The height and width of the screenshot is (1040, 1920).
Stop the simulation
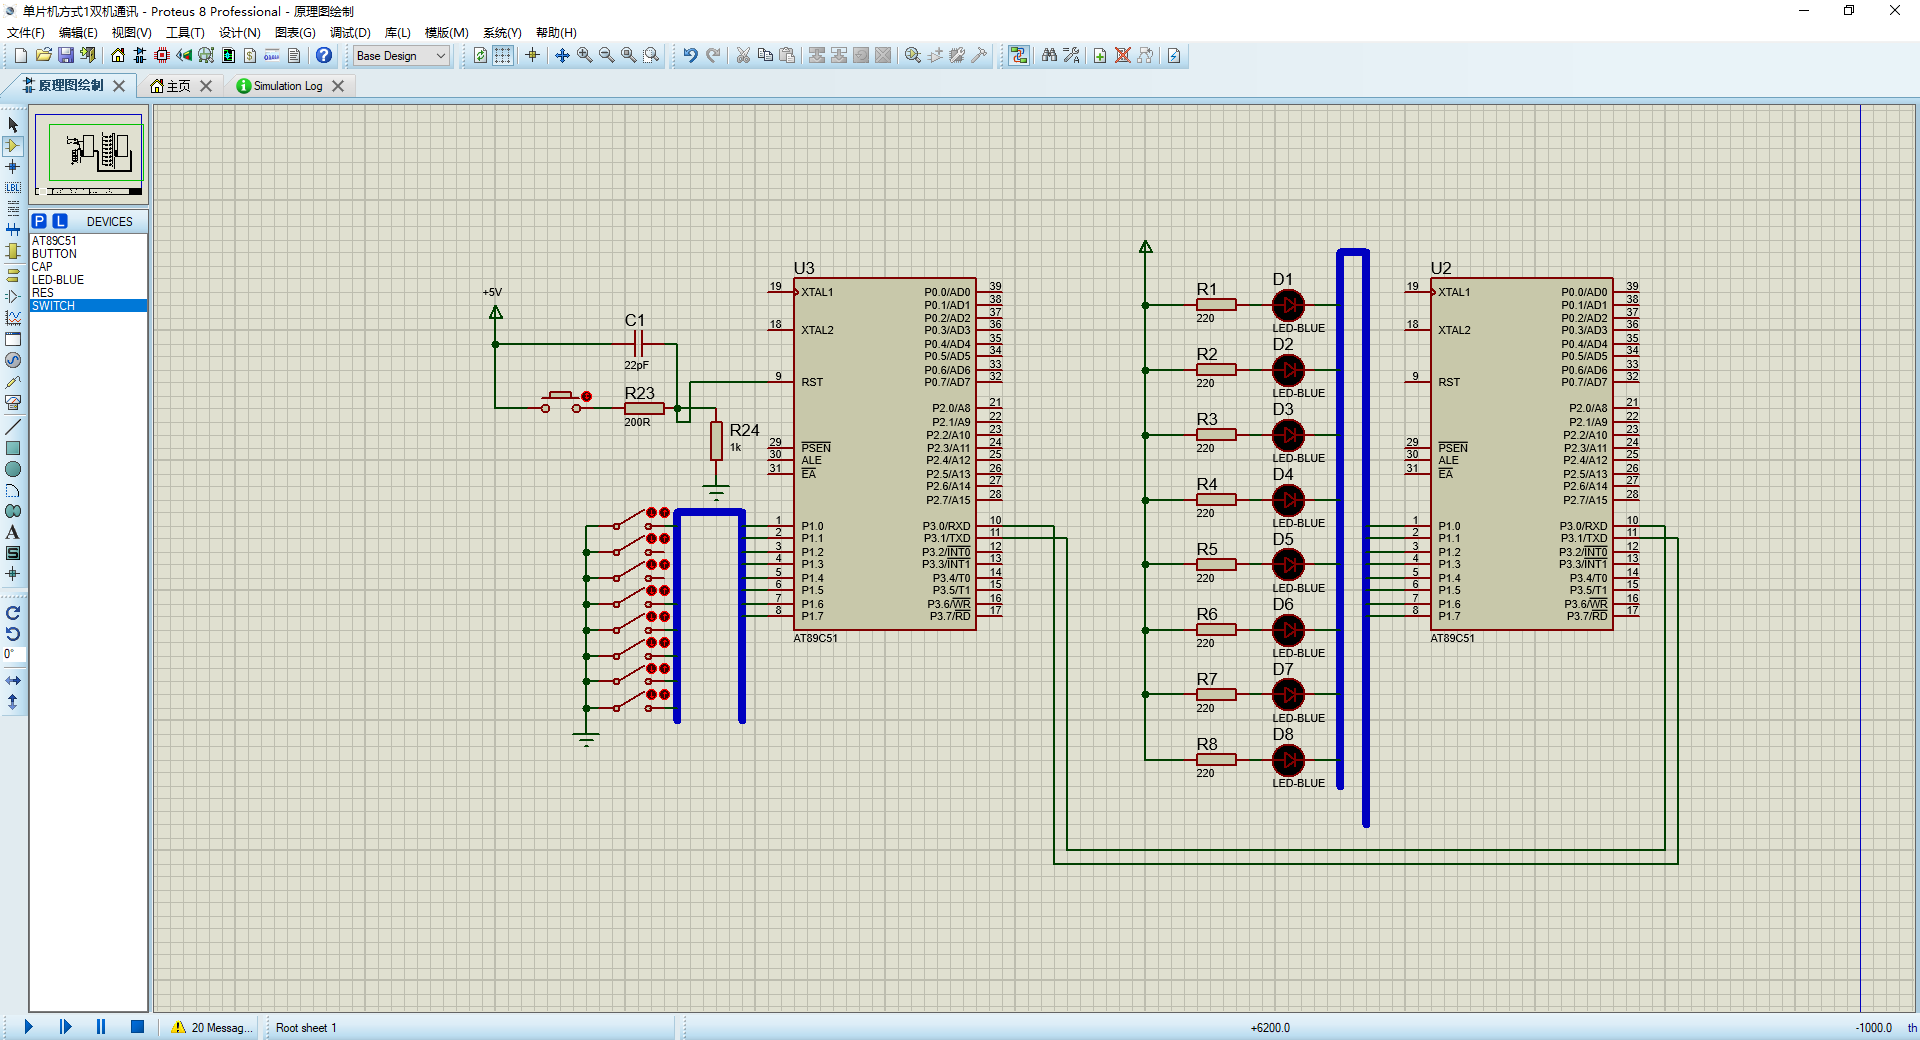coord(138,1027)
